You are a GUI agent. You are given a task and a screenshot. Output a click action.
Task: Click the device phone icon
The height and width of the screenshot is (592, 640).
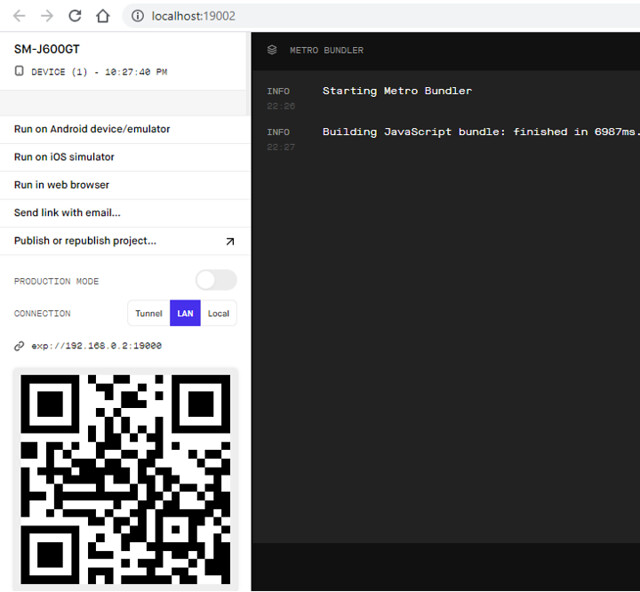(19, 71)
